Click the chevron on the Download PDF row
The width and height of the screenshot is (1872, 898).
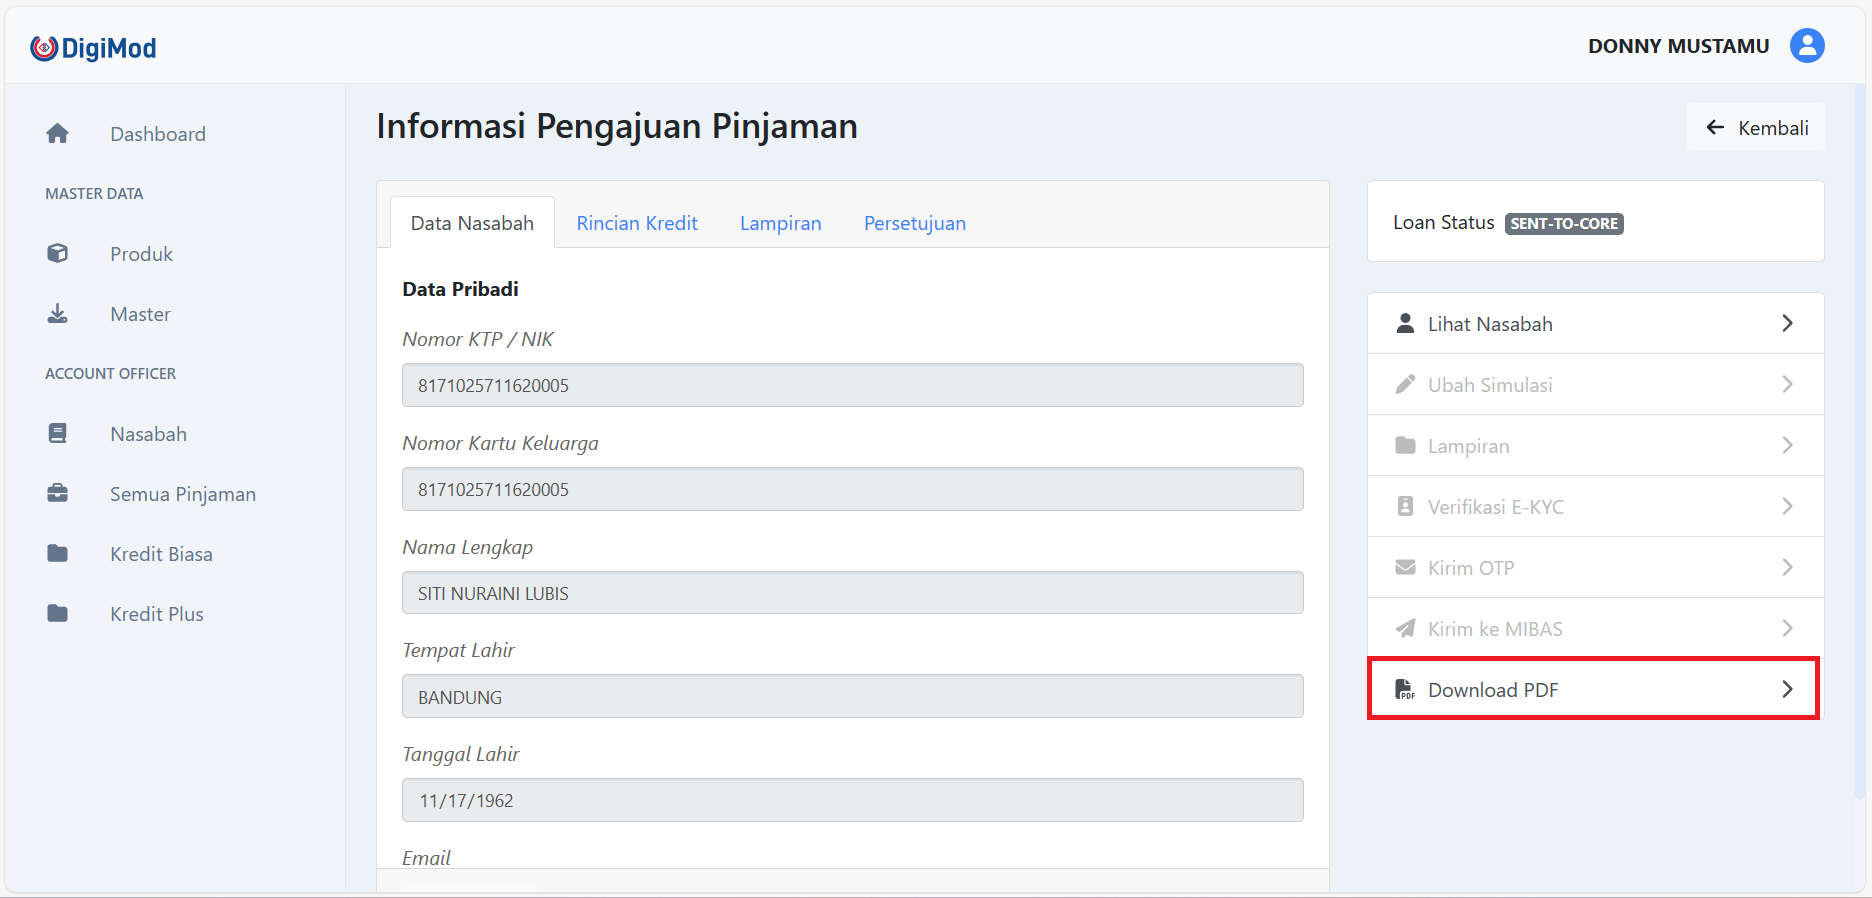(x=1787, y=690)
